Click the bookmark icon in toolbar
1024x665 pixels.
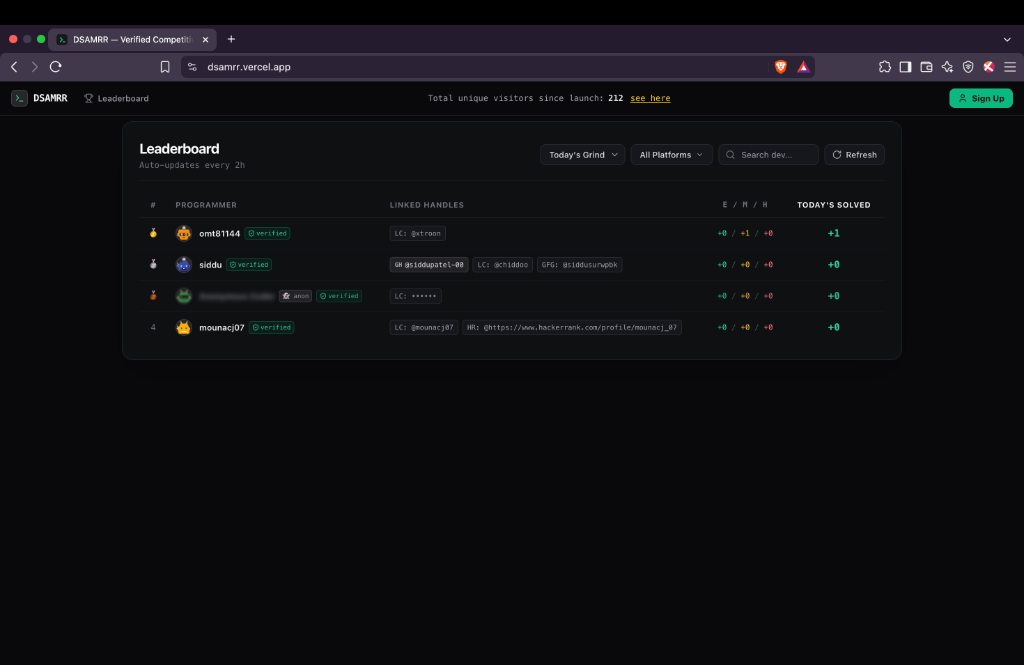(165, 67)
